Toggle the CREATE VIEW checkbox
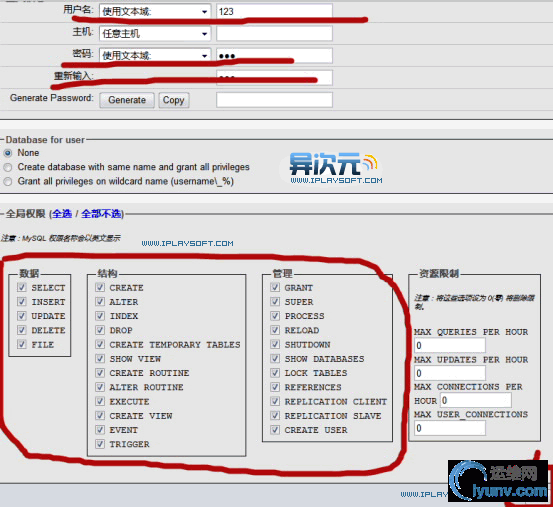The image size is (553, 507). (x=100, y=415)
